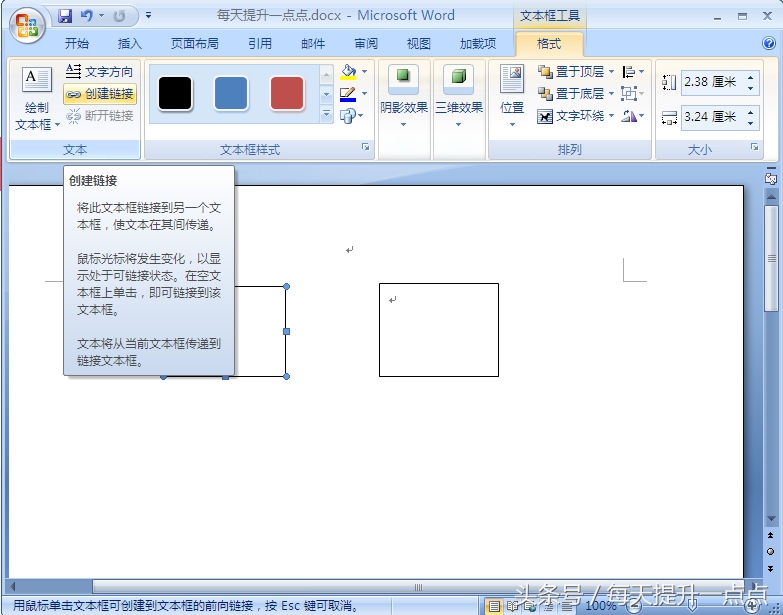Switch to the 视图 (View) tab

419,44
